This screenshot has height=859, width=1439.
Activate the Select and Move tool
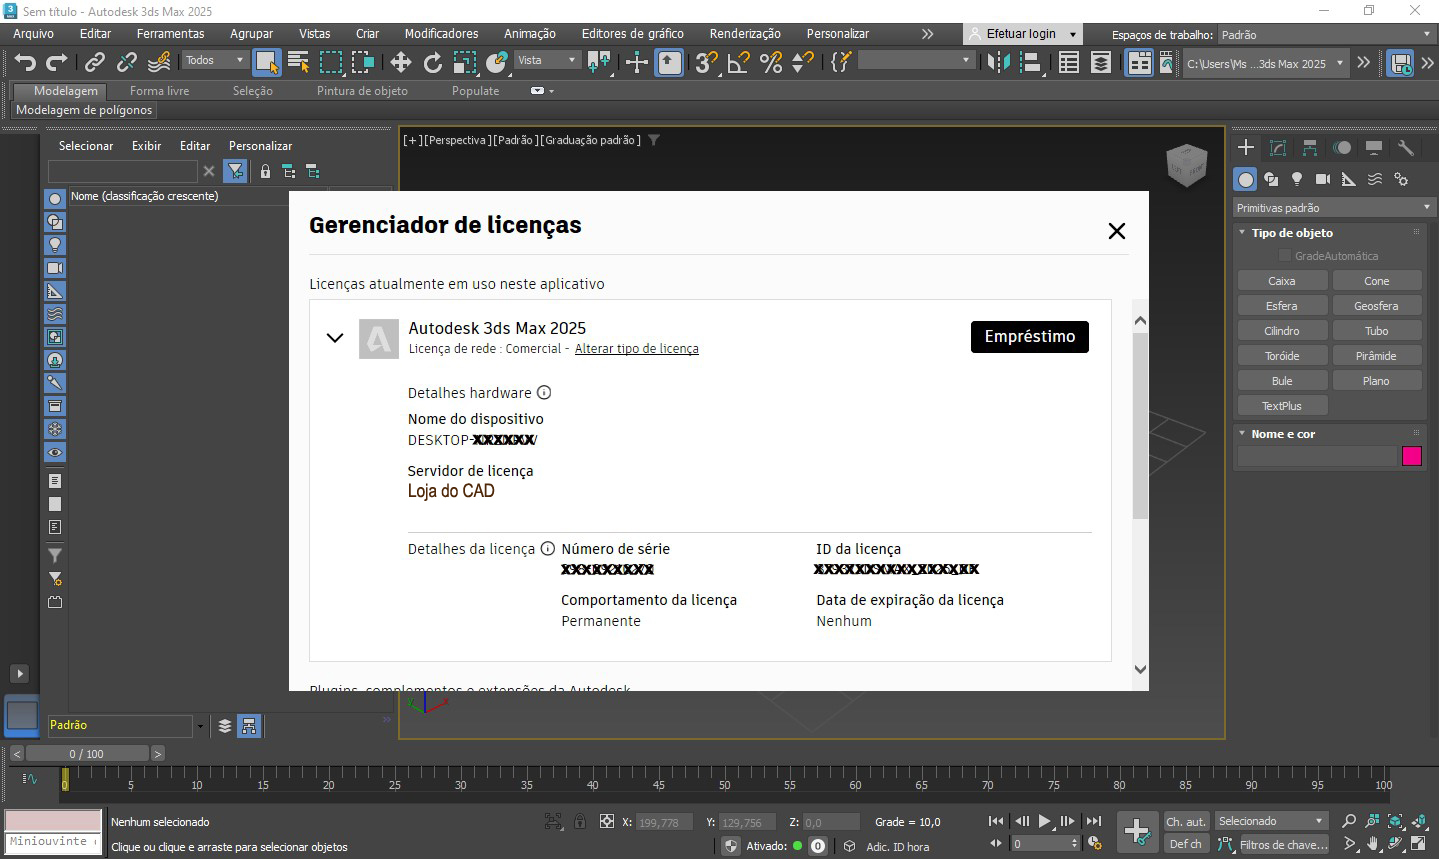[400, 62]
